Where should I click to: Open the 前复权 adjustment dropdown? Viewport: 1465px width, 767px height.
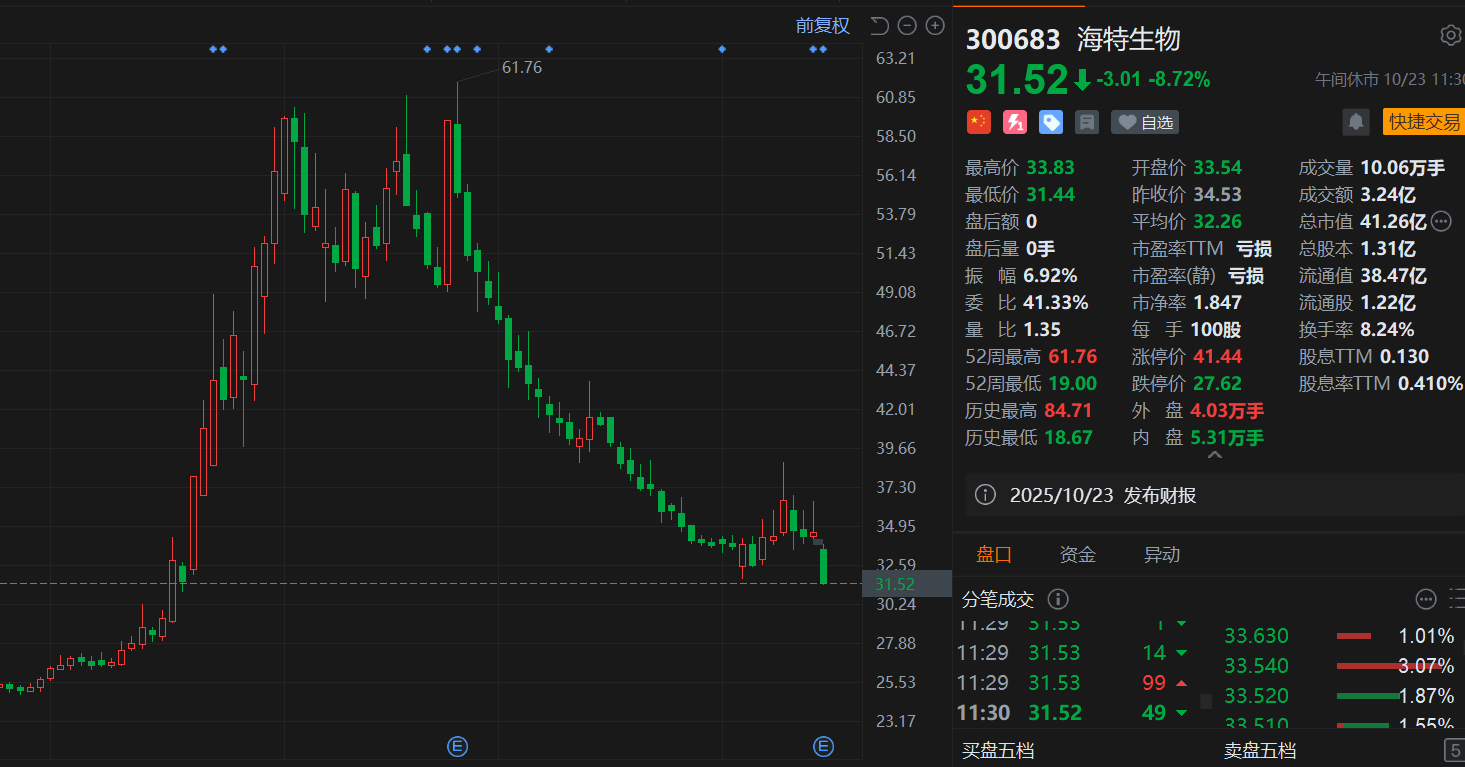(x=822, y=26)
